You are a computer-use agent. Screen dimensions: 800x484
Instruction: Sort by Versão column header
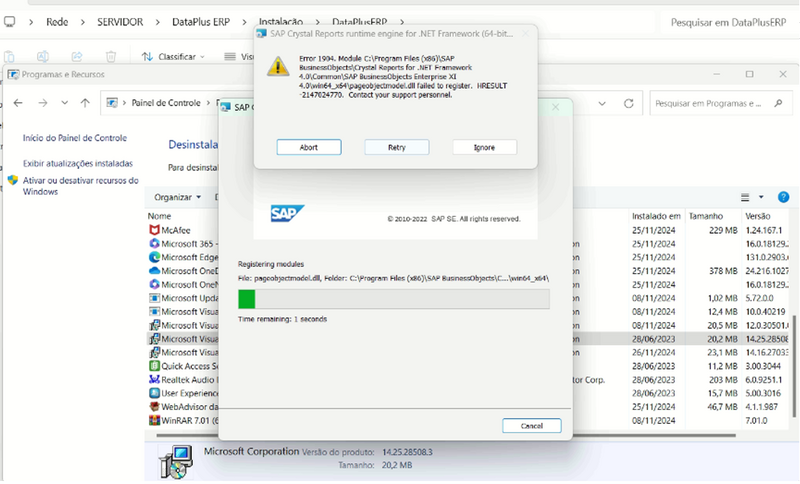click(x=758, y=216)
